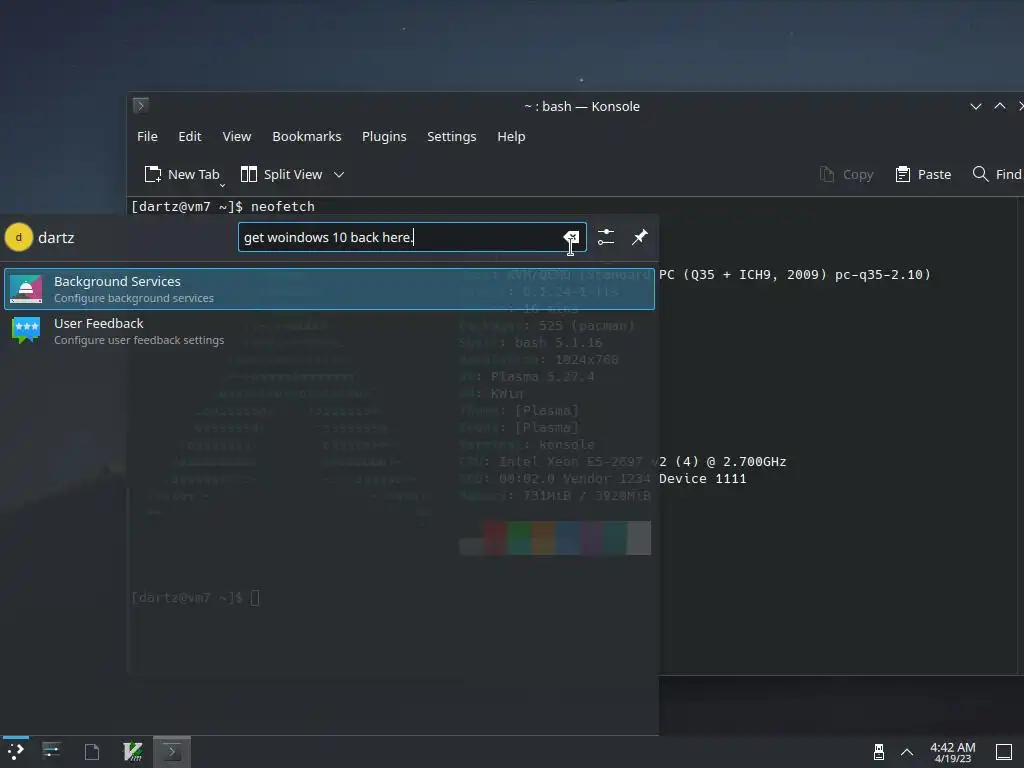Open the File menu in Konsole

pos(147,136)
